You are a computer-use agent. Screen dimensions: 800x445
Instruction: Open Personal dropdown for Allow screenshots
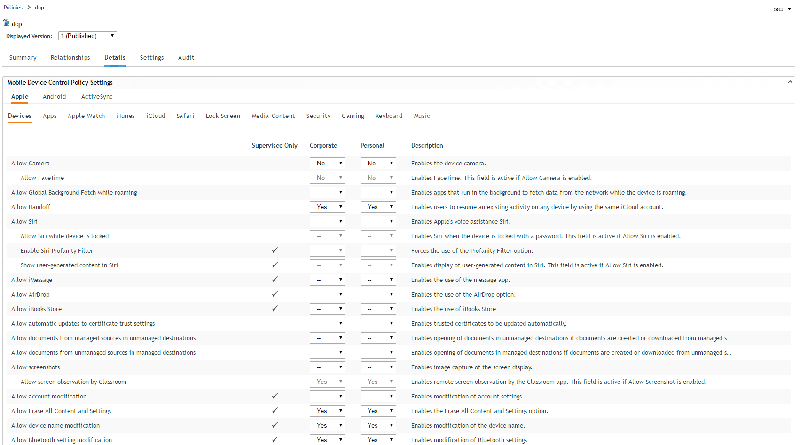pos(378,367)
